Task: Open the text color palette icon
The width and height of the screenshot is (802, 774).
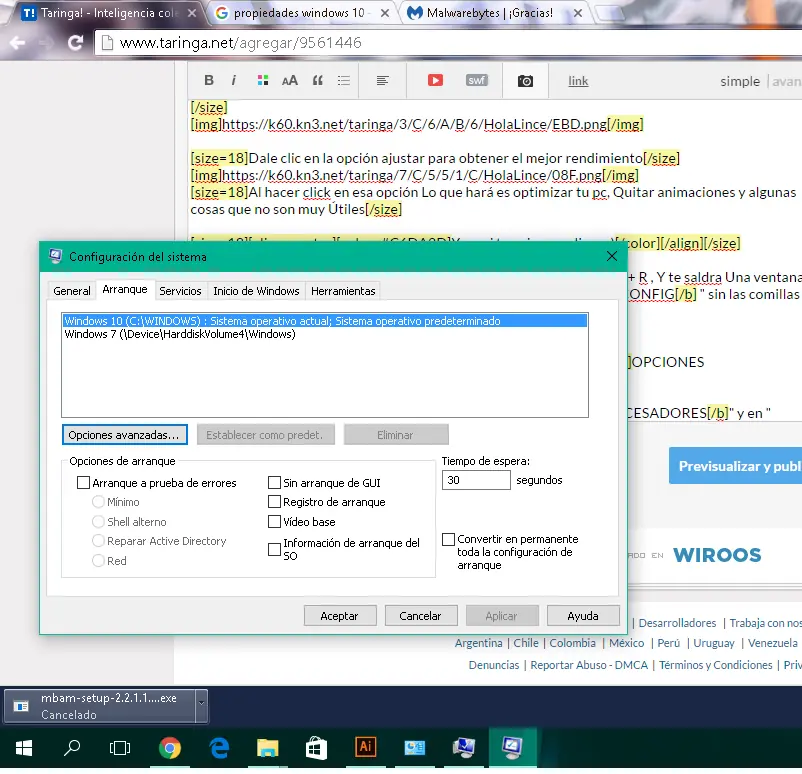Action: coord(263,80)
